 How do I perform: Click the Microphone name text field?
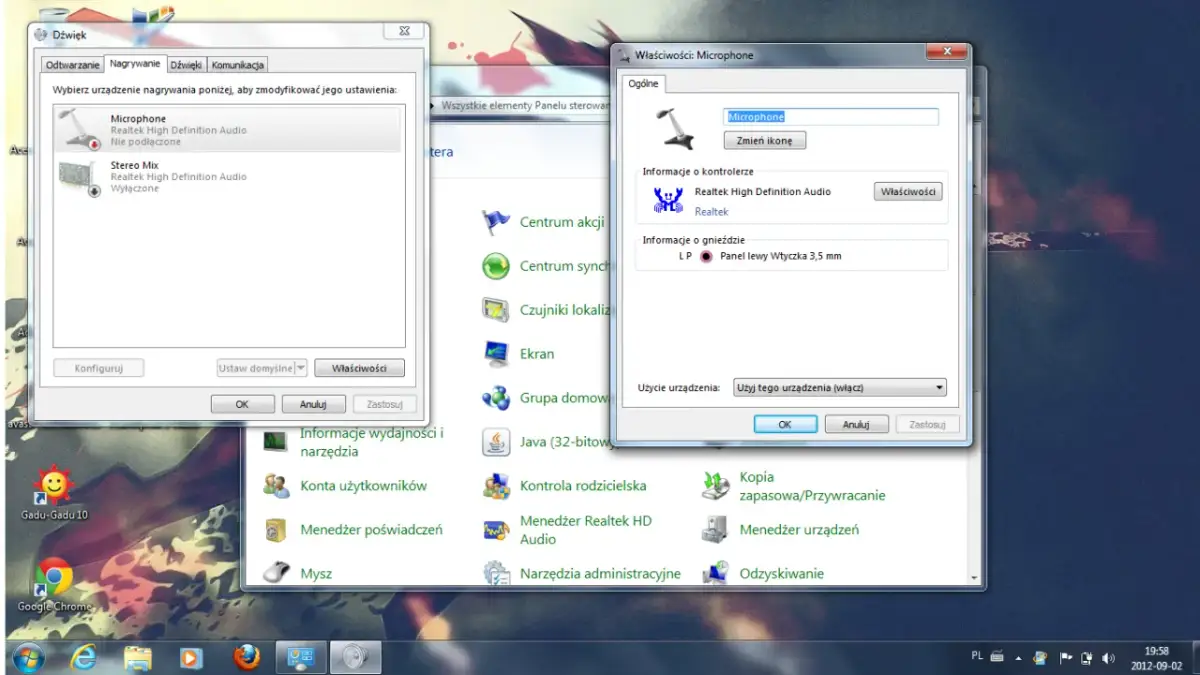tap(830, 117)
